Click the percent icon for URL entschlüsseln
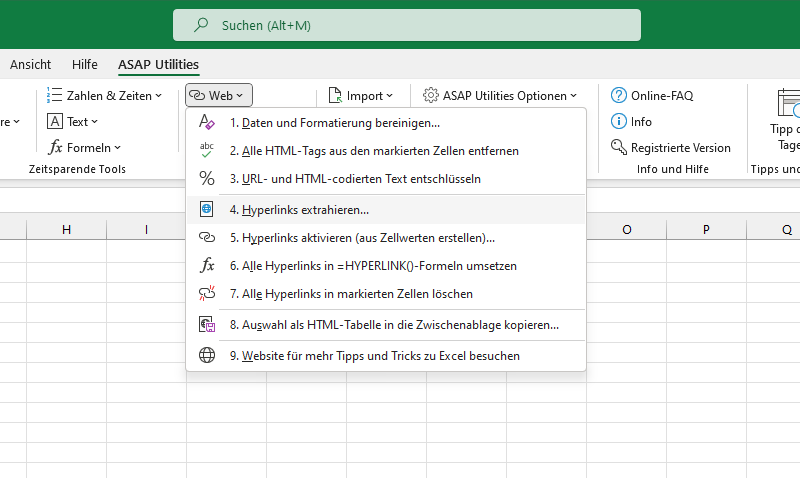The image size is (800, 478). [207, 179]
